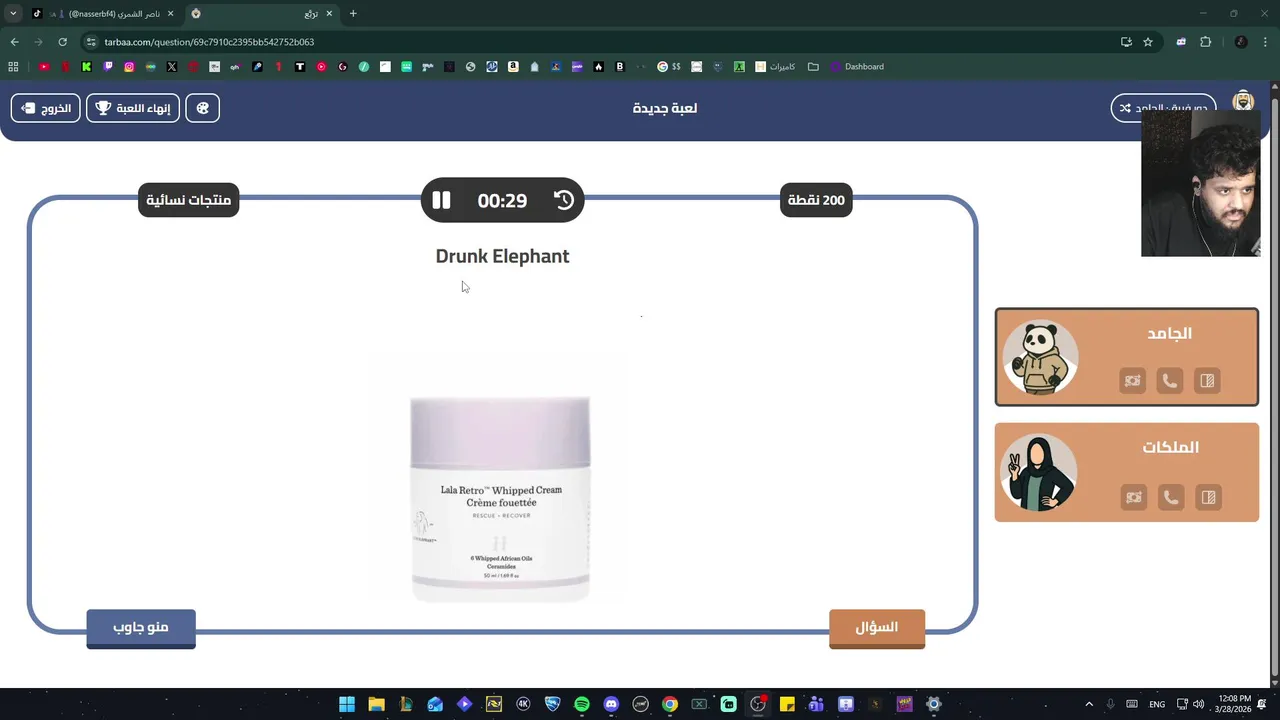Click the الخروج exit button

[x=46, y=108]
